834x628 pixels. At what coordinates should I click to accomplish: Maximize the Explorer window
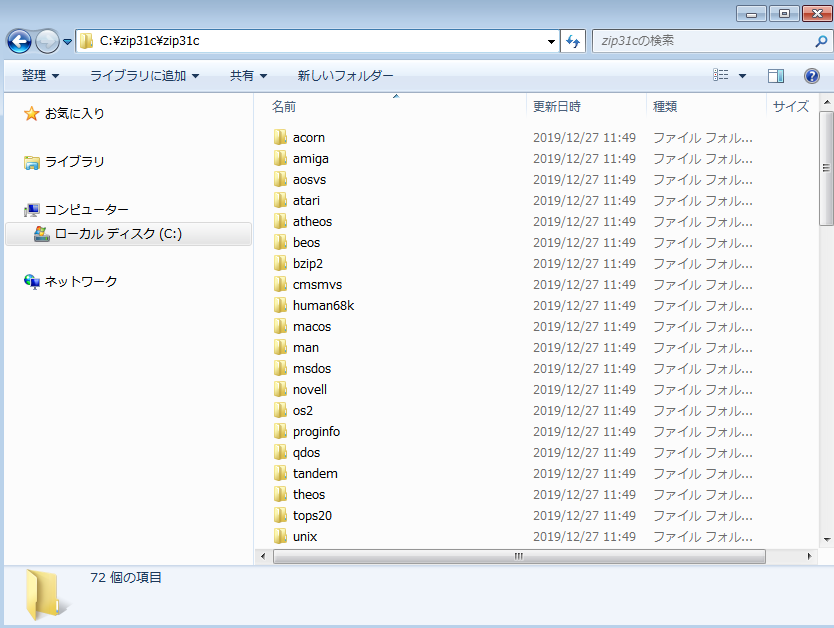(784, 14)
